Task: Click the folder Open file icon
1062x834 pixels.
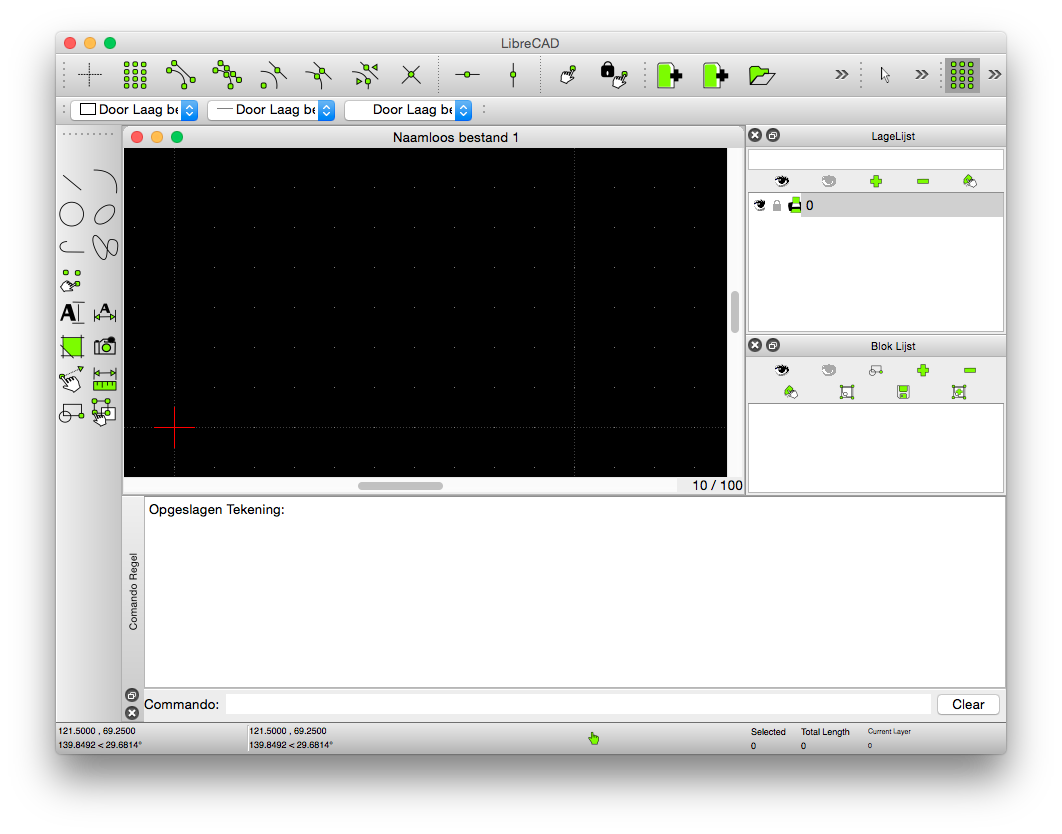Action: 761,75
